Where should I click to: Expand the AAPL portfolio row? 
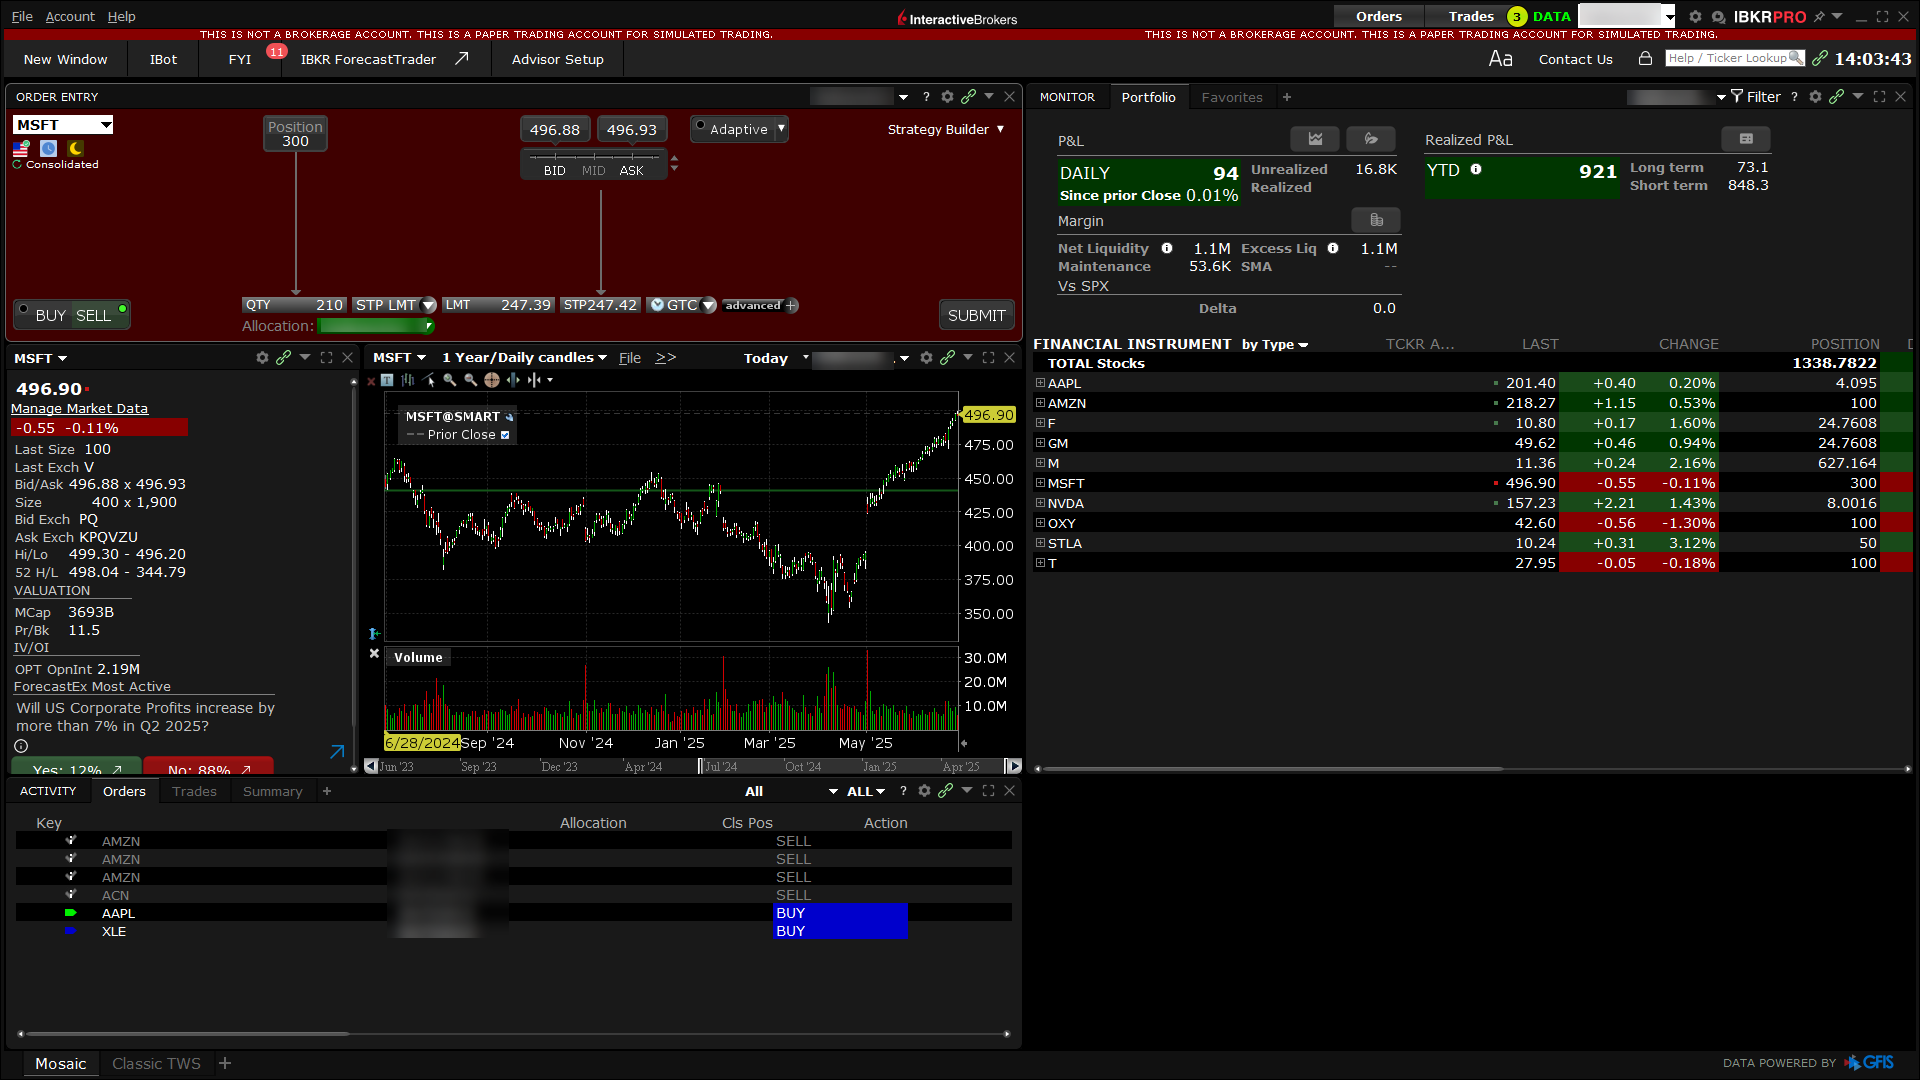[x=1040, y=383]
